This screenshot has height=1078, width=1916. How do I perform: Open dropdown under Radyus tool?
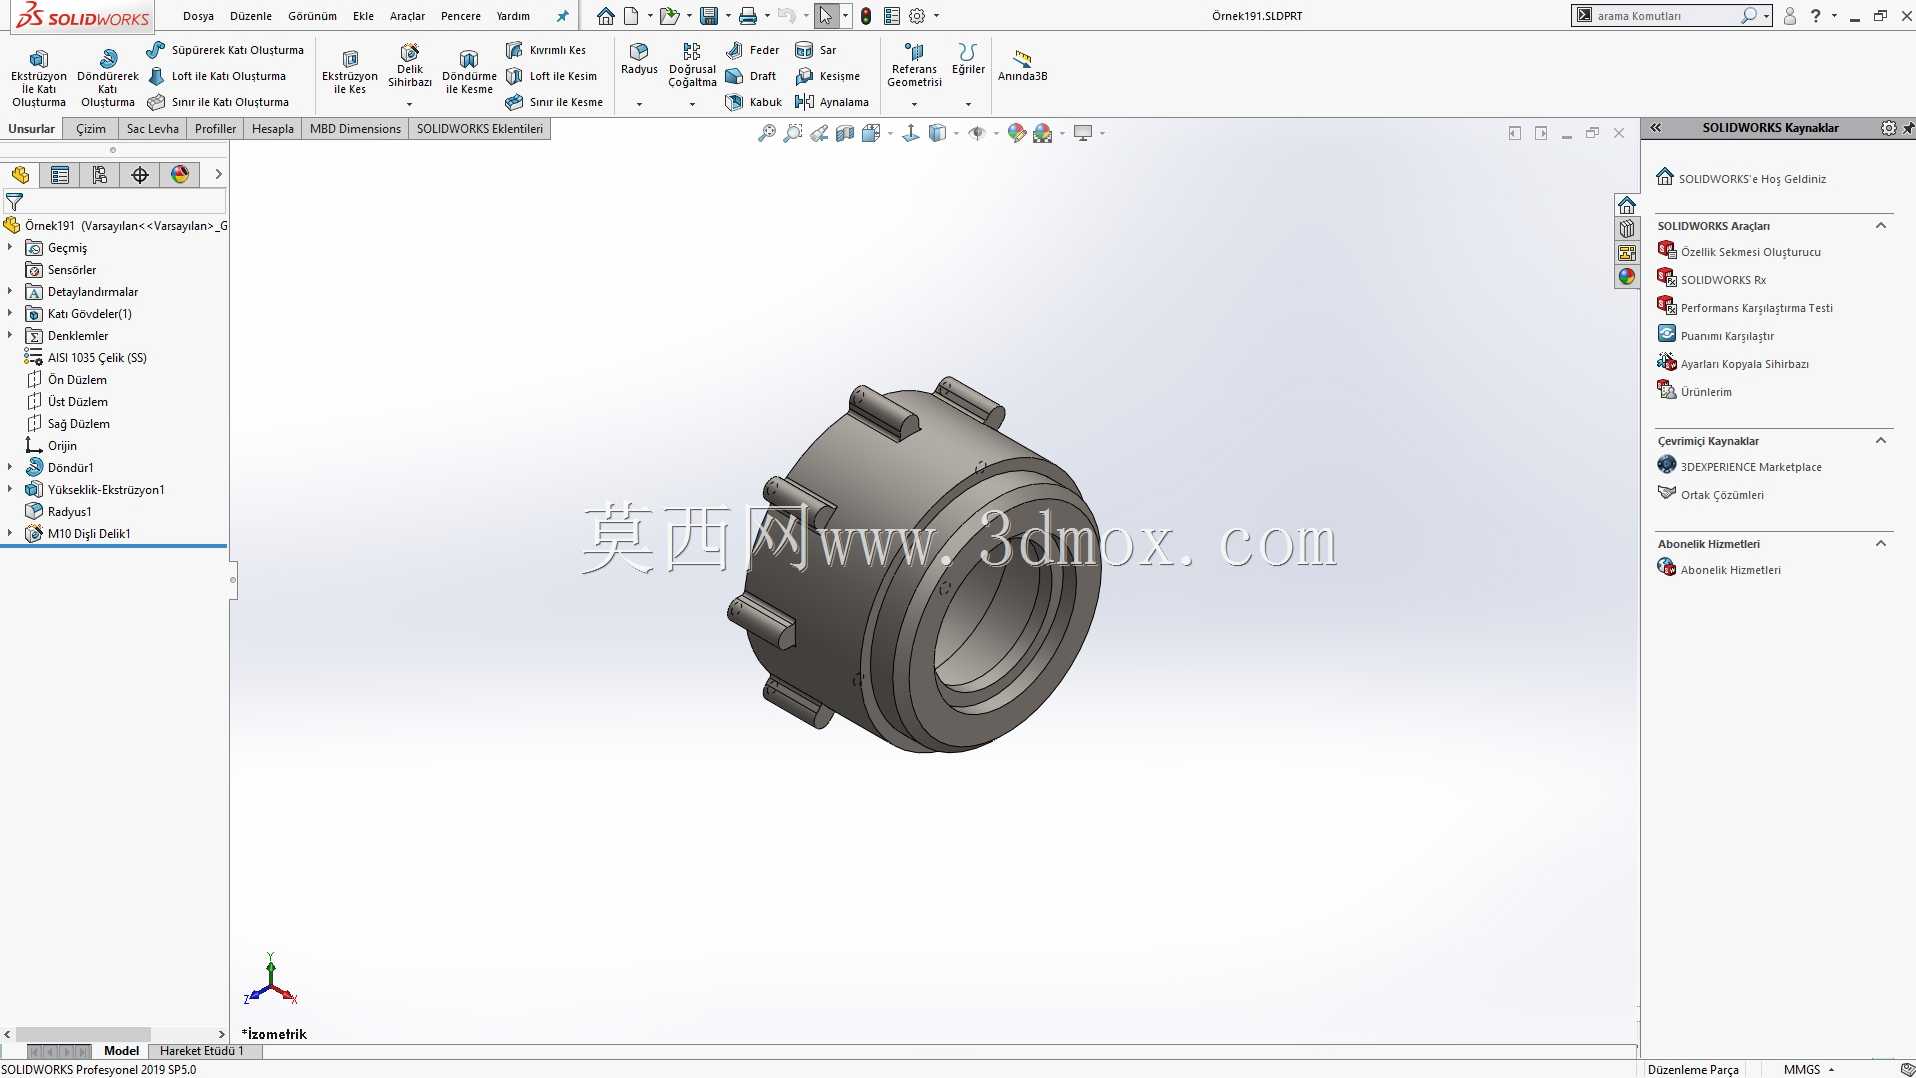coord(639,104)
